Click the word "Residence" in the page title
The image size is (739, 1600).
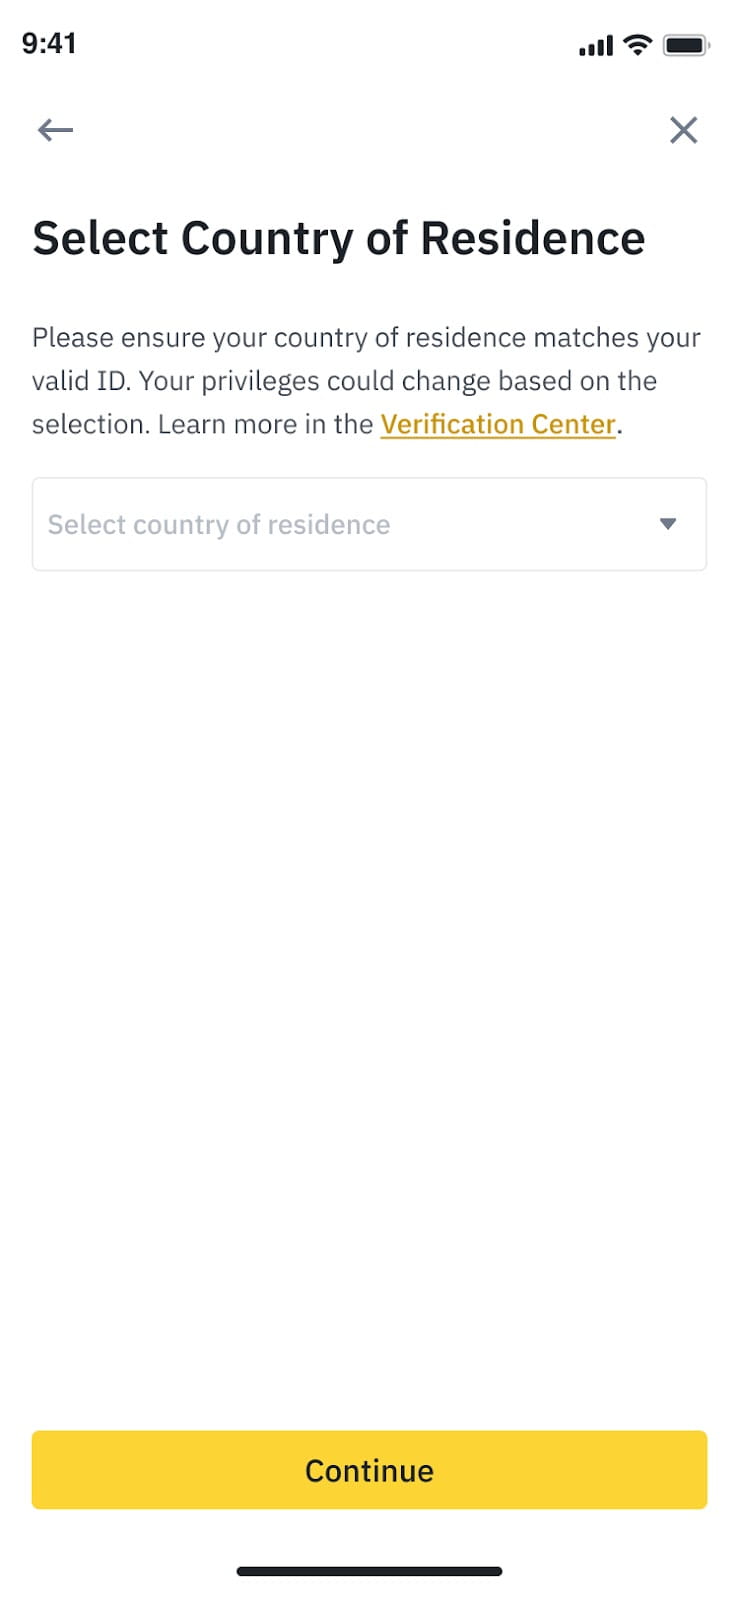pyautogui.click(x=532, y=238)
